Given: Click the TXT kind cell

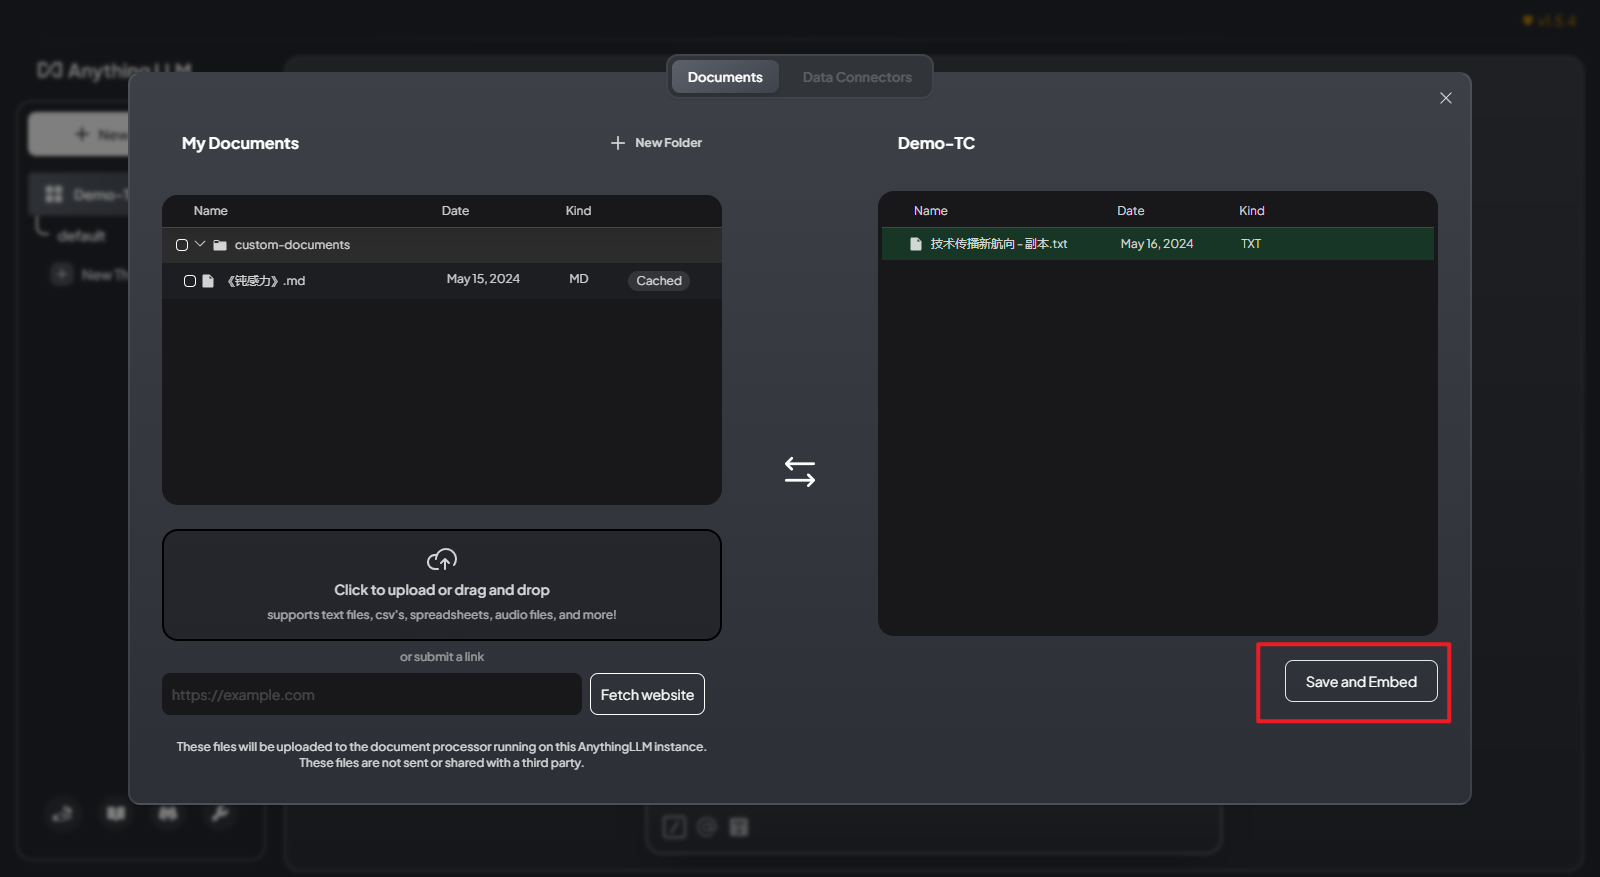Looking at the screenshot, I should coord(1251,244).
